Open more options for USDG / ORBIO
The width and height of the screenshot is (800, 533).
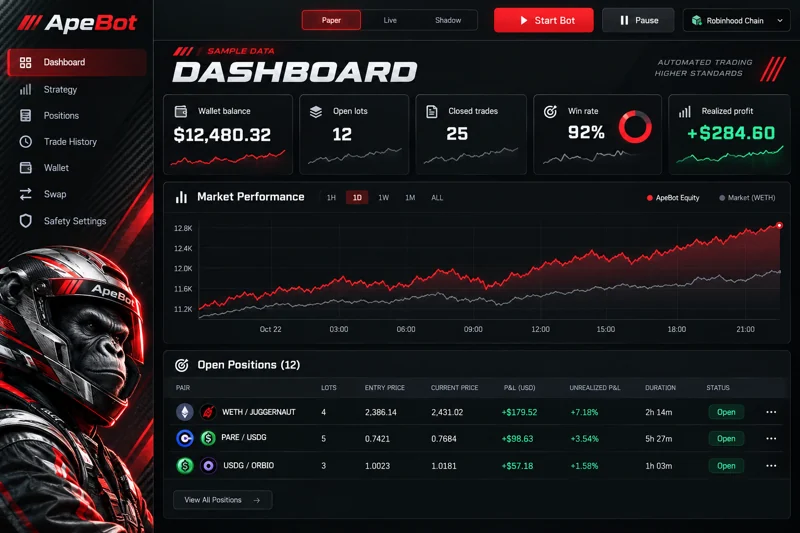771,466
